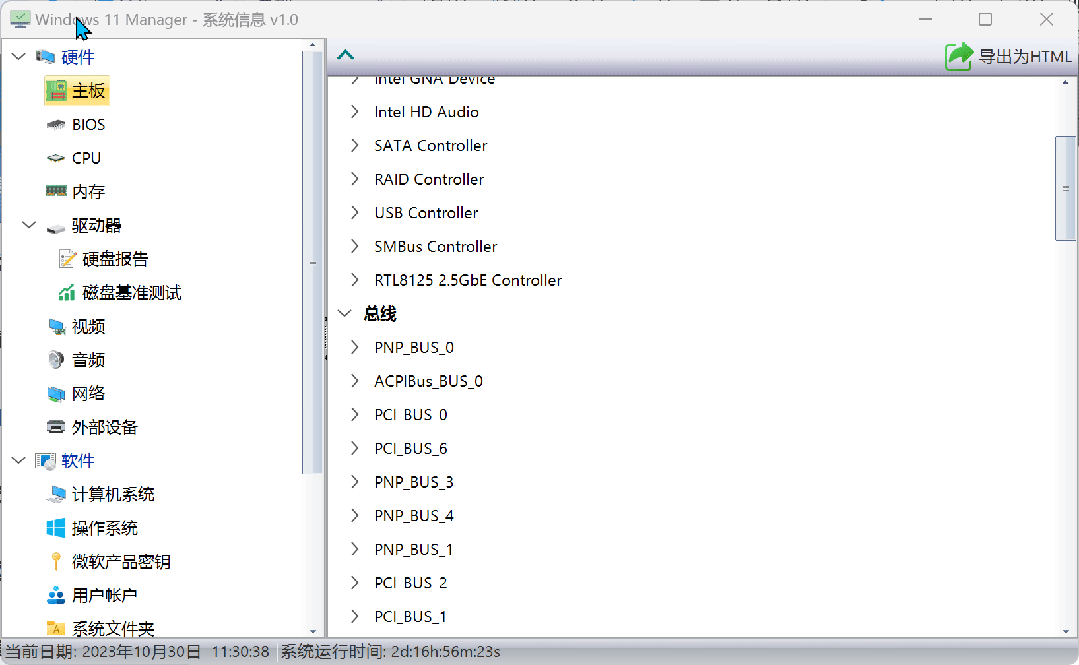Click 导出为HTML export button text
The height and width of the screenshot is (665, 1079).
(x=1025, y=56)
